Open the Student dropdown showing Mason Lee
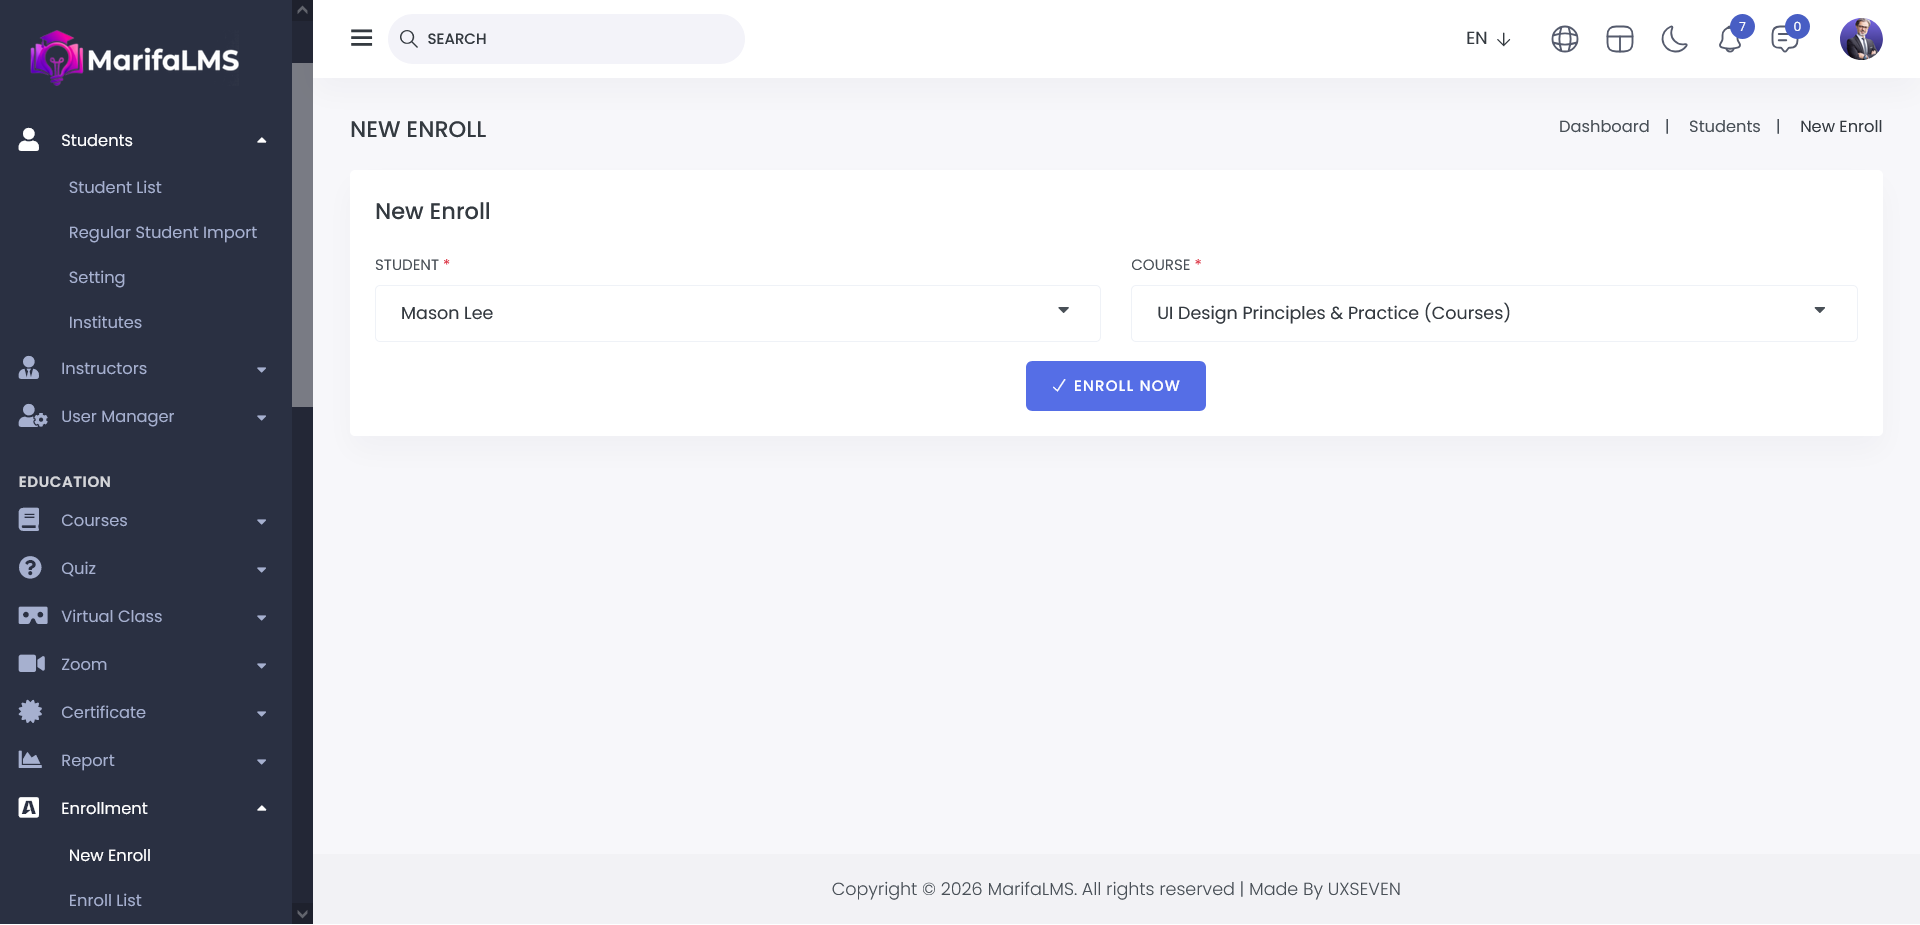 pos(737,313)
